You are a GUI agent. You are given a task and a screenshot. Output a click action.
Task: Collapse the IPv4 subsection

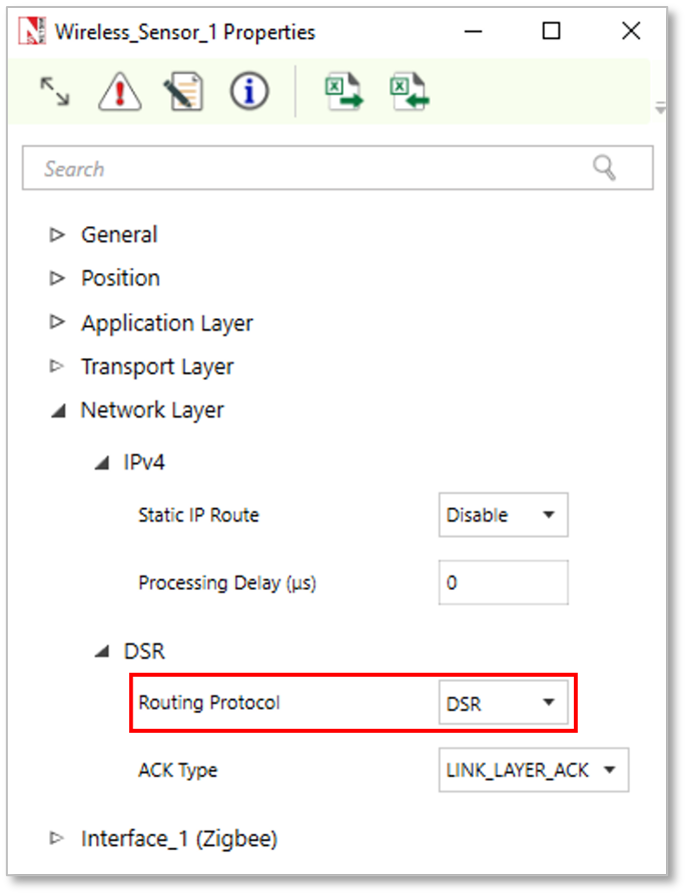tap(102, 464)
